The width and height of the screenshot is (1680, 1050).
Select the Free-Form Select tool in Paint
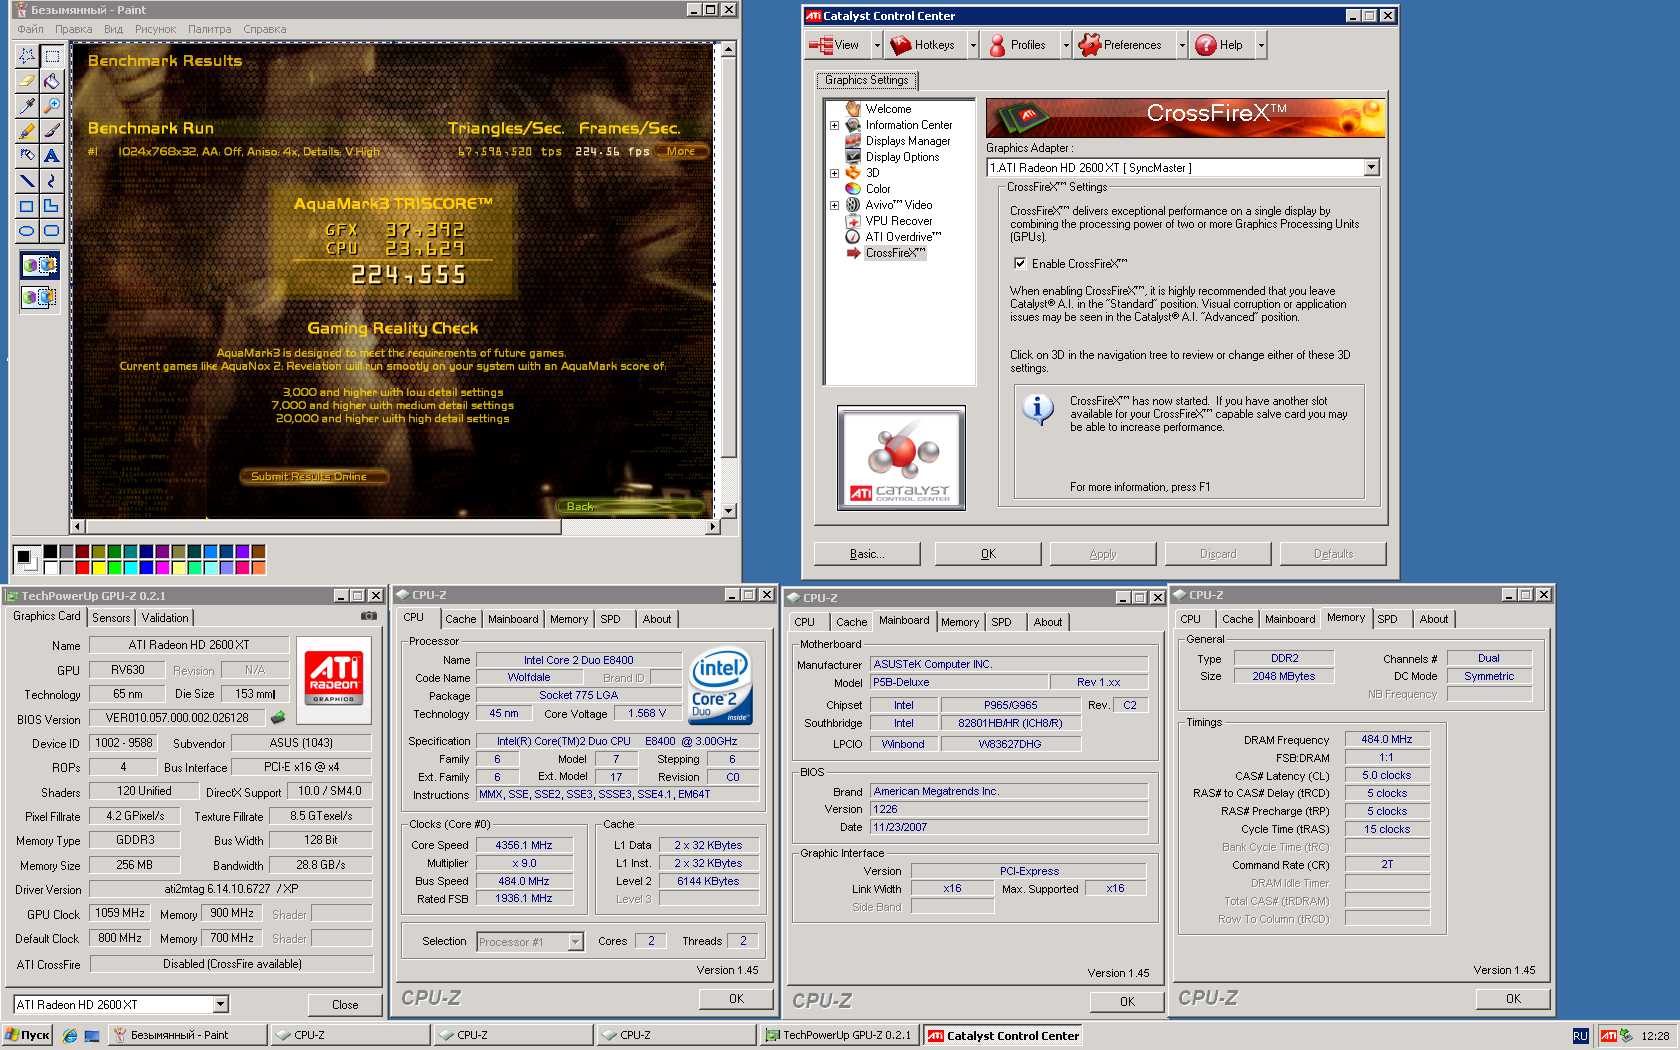pos(27,56)
